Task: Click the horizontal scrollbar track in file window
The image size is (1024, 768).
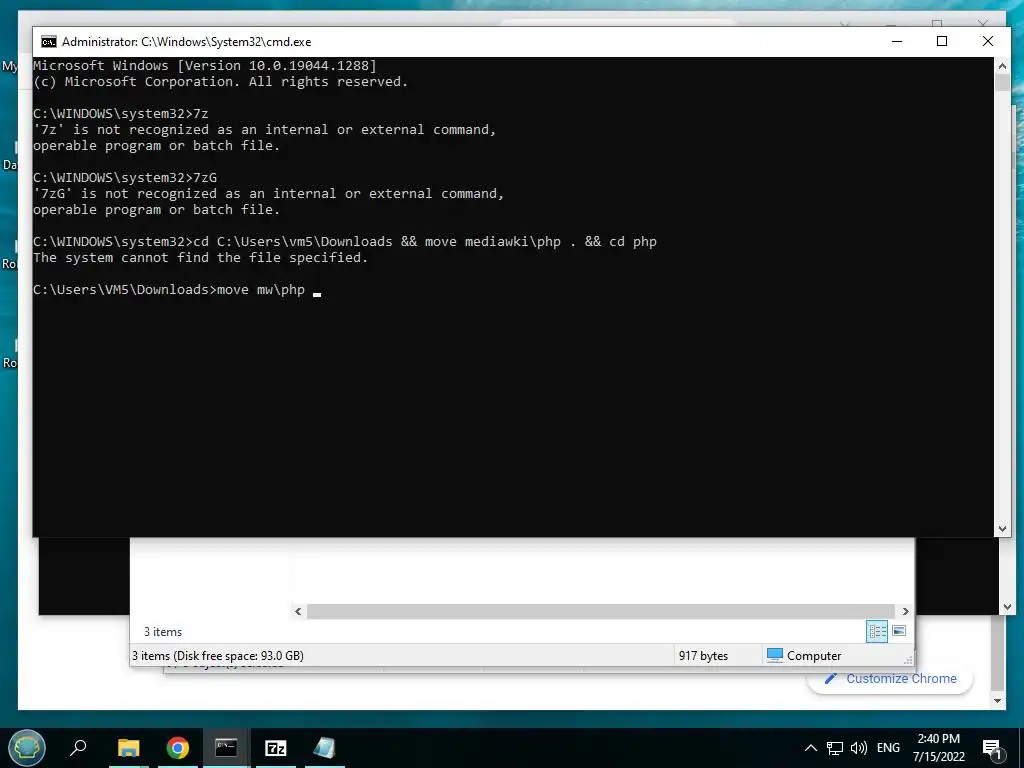Action: tap(601, 611)
